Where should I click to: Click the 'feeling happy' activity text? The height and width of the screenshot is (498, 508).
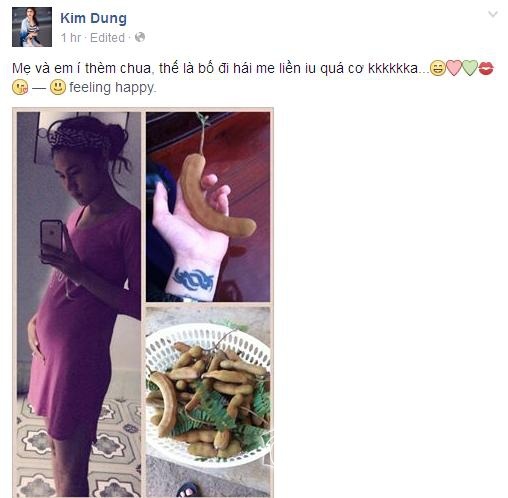point(112,88)
